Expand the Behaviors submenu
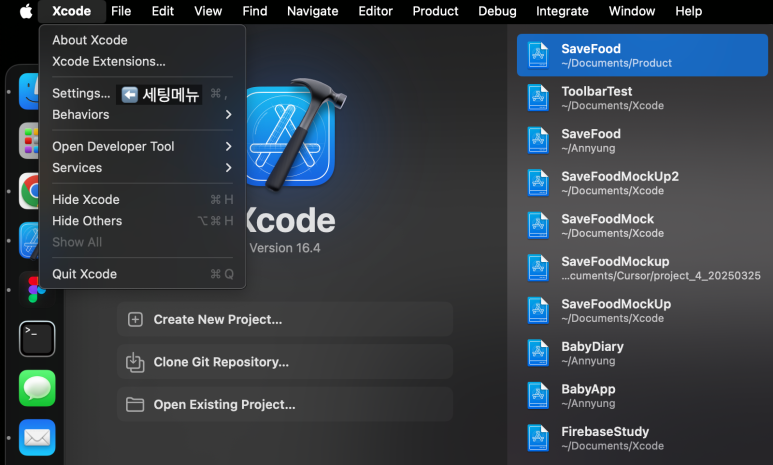 [x=142, y=114]
